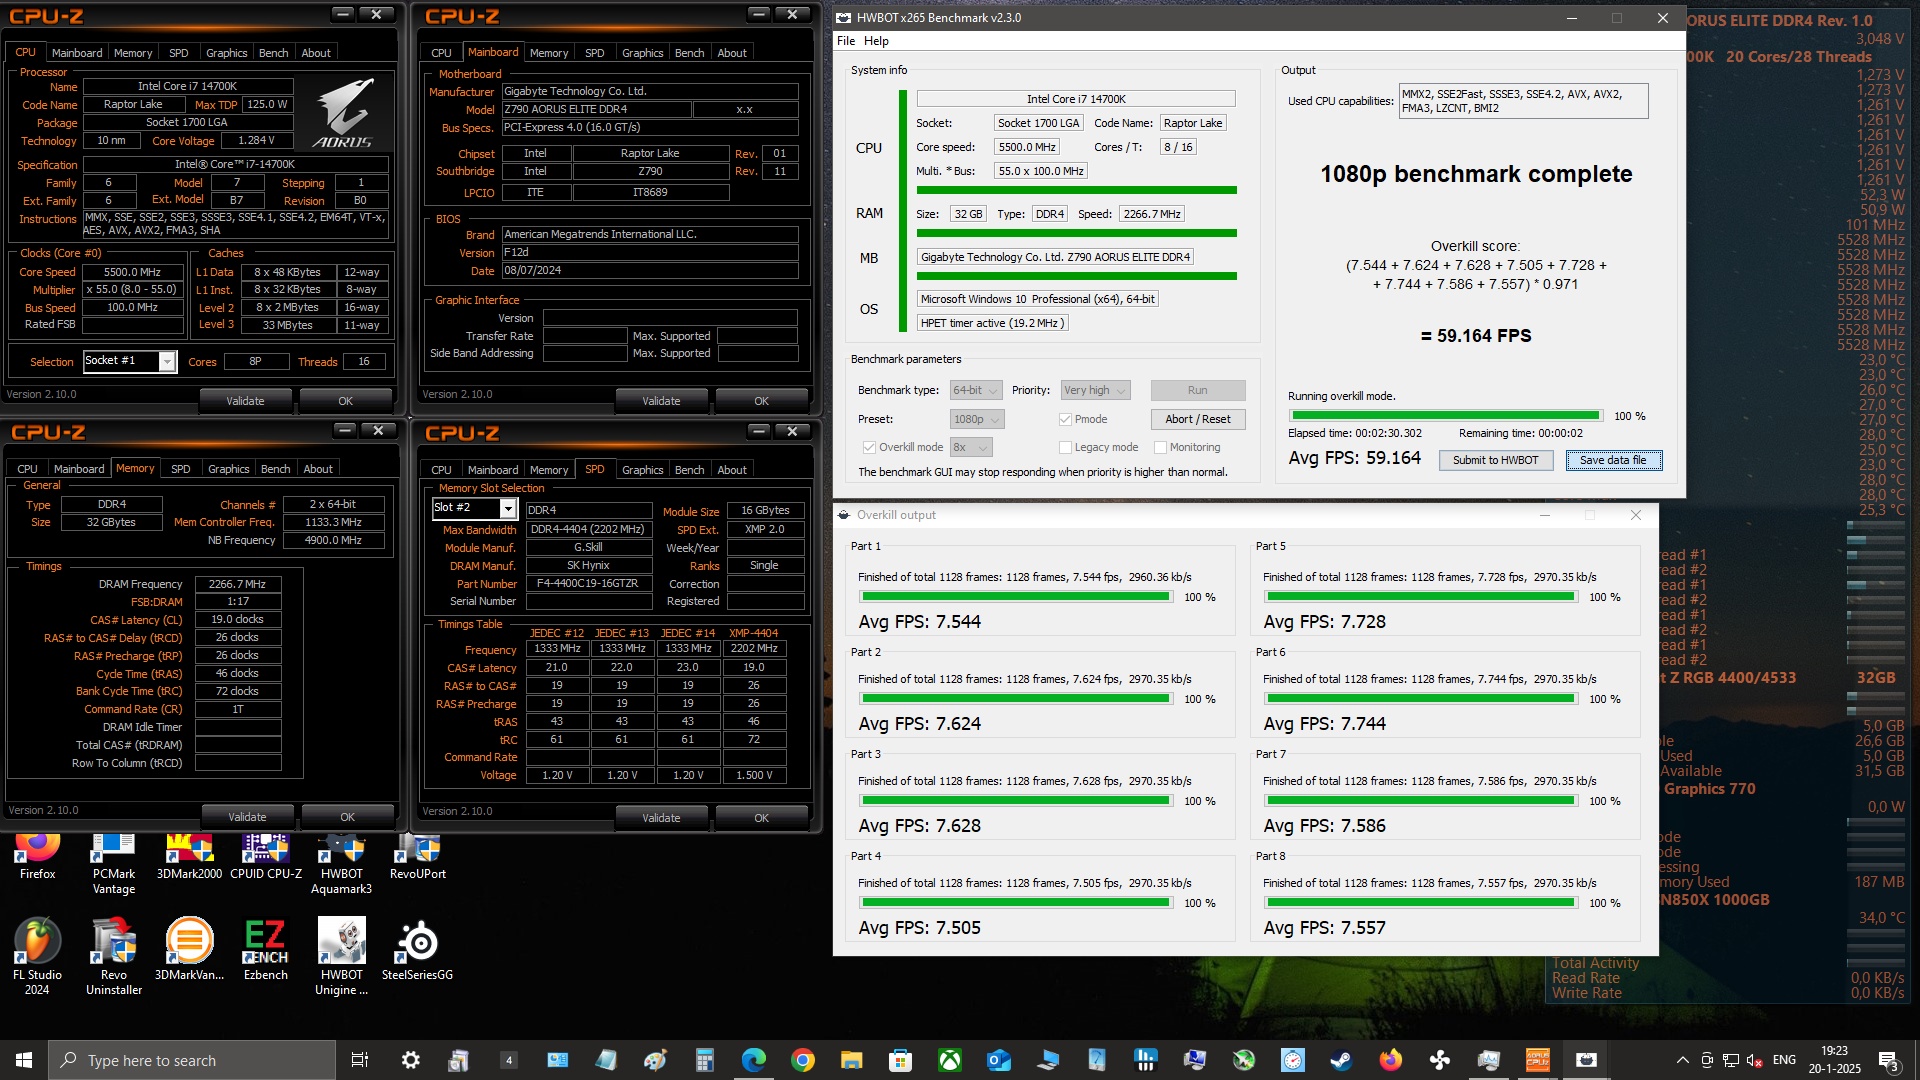
Task: Open the Firefox desktop shortcut
Action: point(38,858)
